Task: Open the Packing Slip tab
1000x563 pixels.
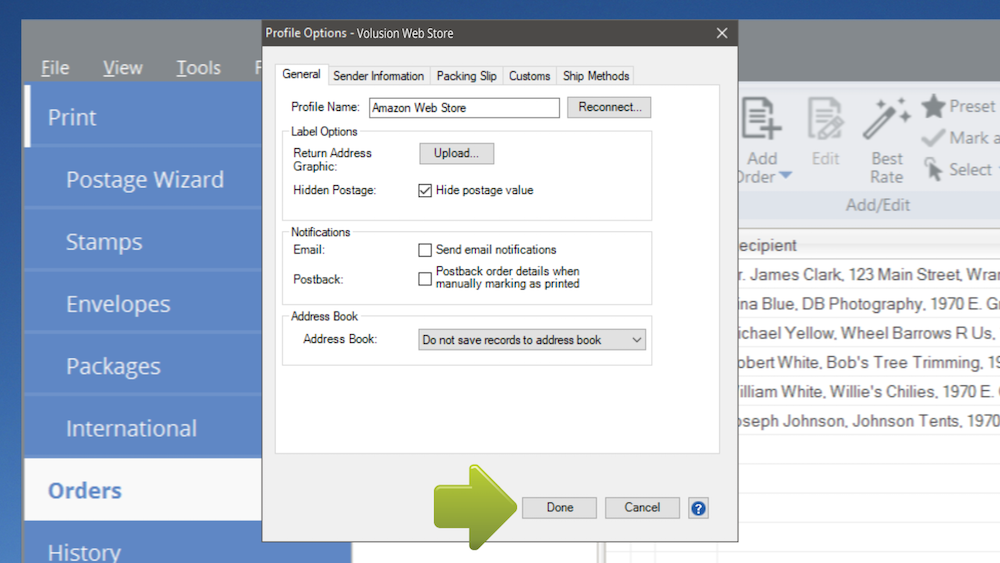Action: click(466, 76)
